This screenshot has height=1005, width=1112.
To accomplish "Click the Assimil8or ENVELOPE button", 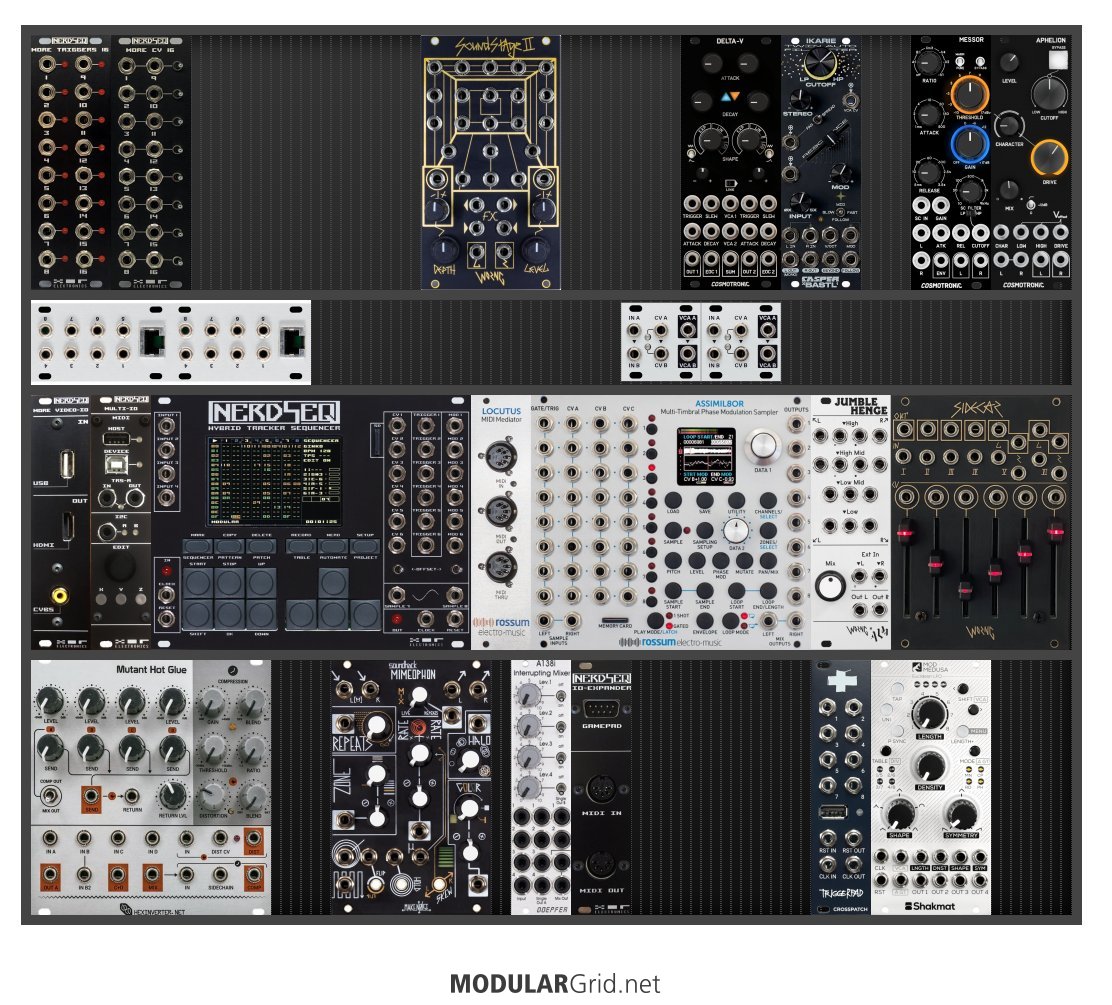I will pos(704,621).
